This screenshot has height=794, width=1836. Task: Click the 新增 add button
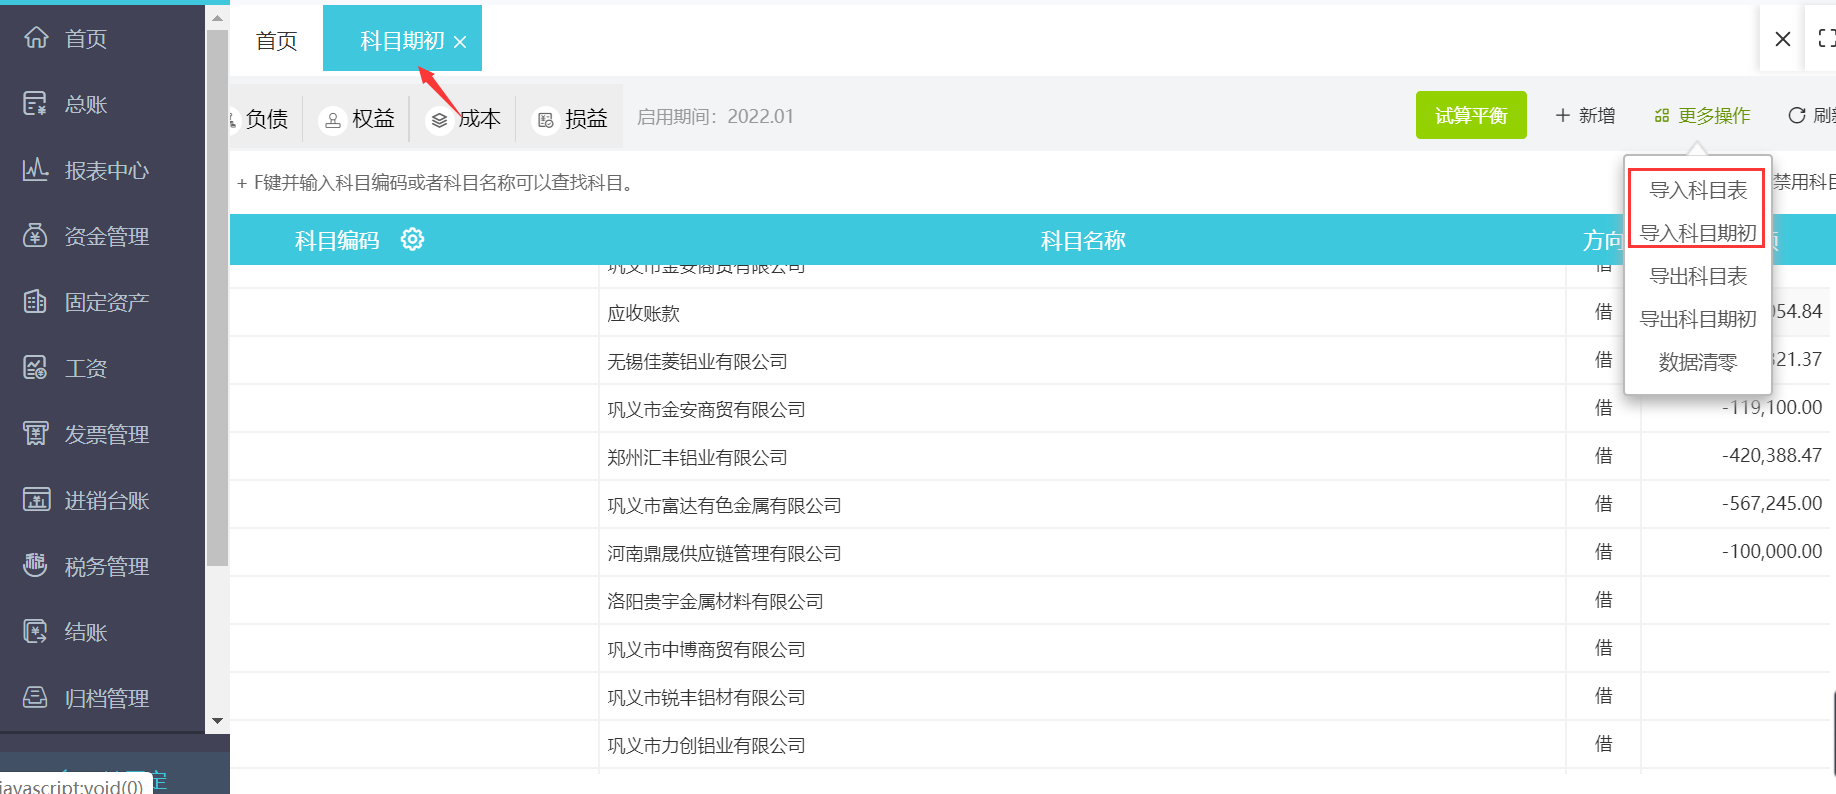(1585, 116)
